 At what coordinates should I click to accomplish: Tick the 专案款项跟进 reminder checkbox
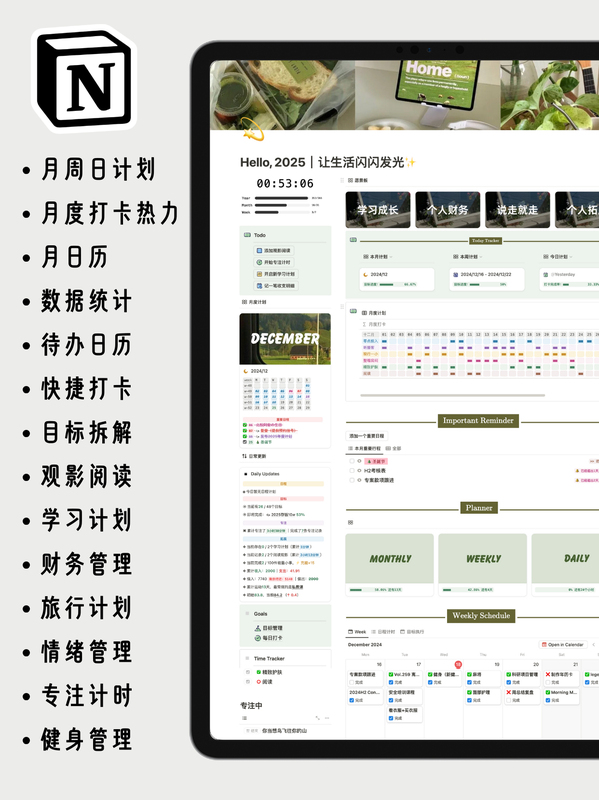pyautogui.click(x=352, y=480)
